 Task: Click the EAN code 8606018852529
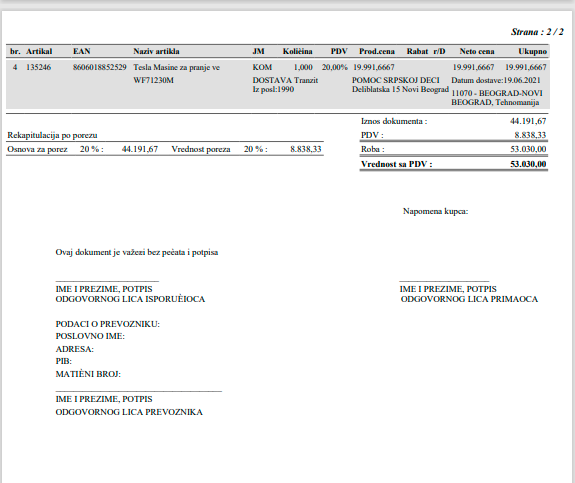click(x=99, y=67)
